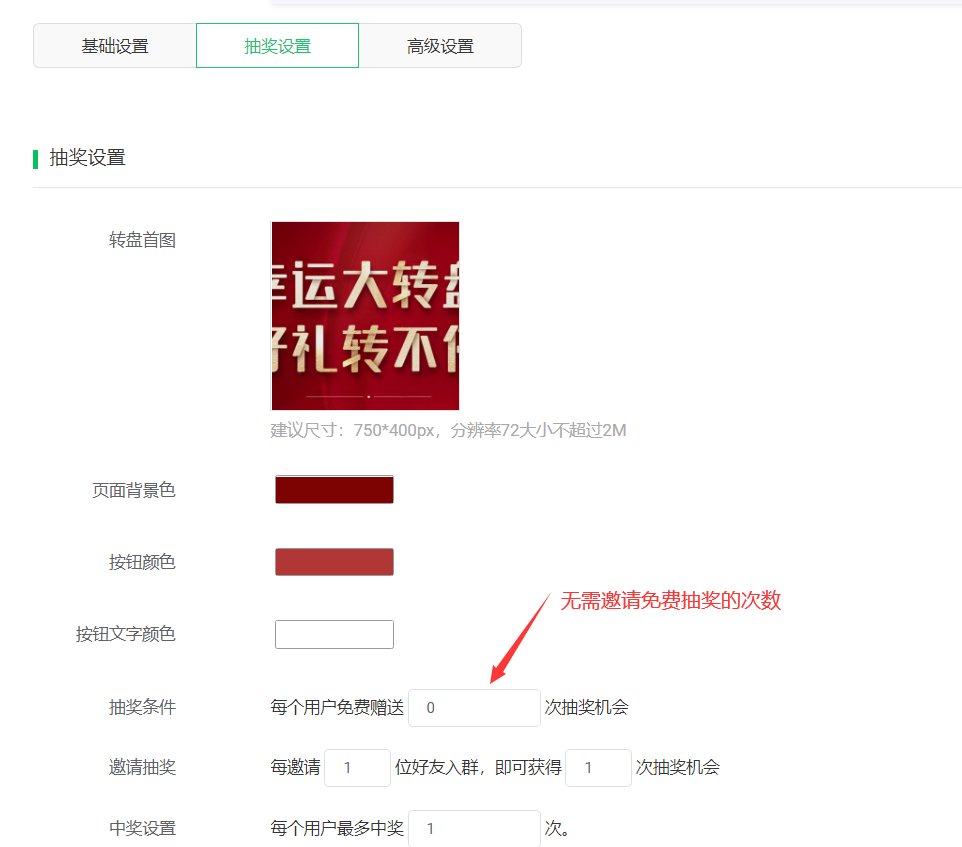Click the 位好友入群，即可获得 text
962x847 pixels.
(x=478, y=767)
